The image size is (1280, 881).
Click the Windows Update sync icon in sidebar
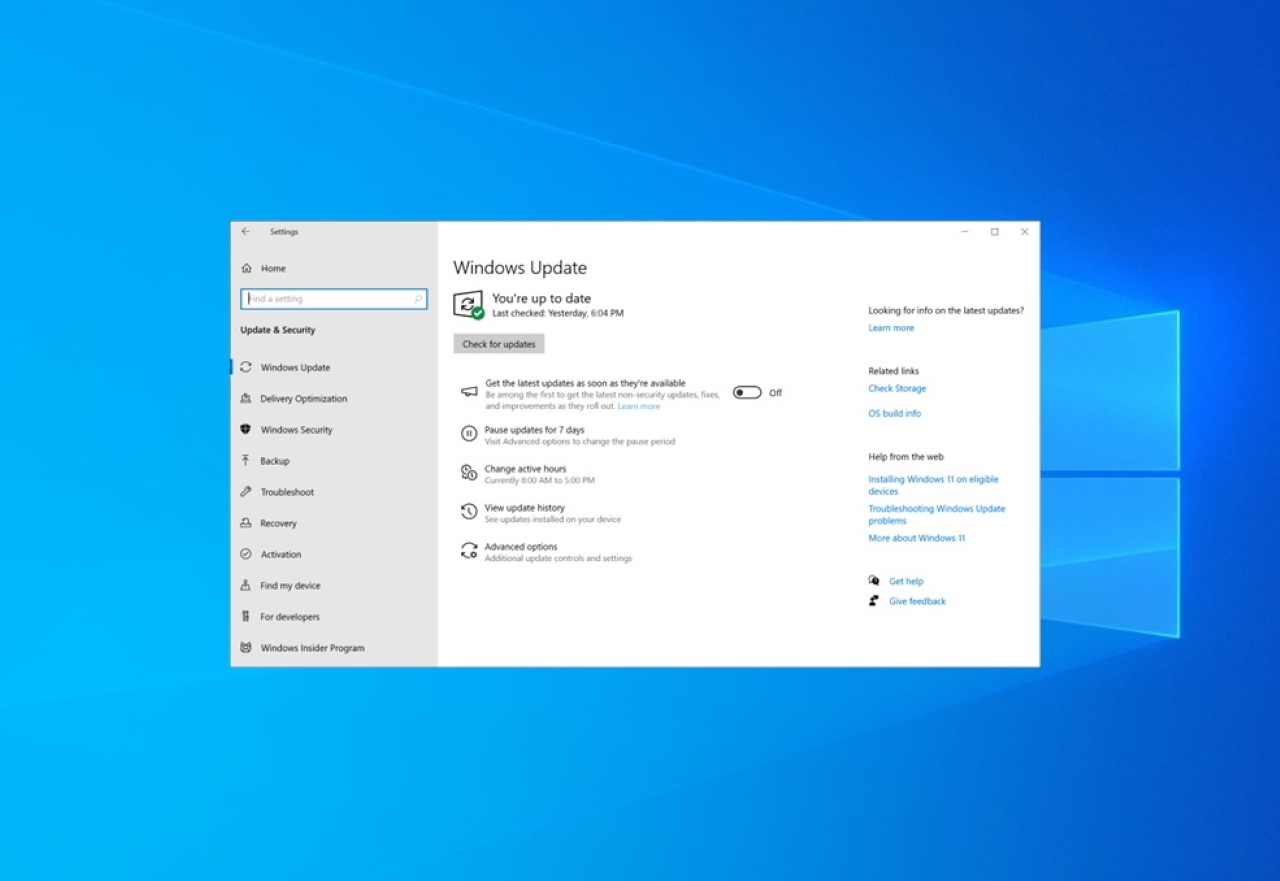point(246,367)
